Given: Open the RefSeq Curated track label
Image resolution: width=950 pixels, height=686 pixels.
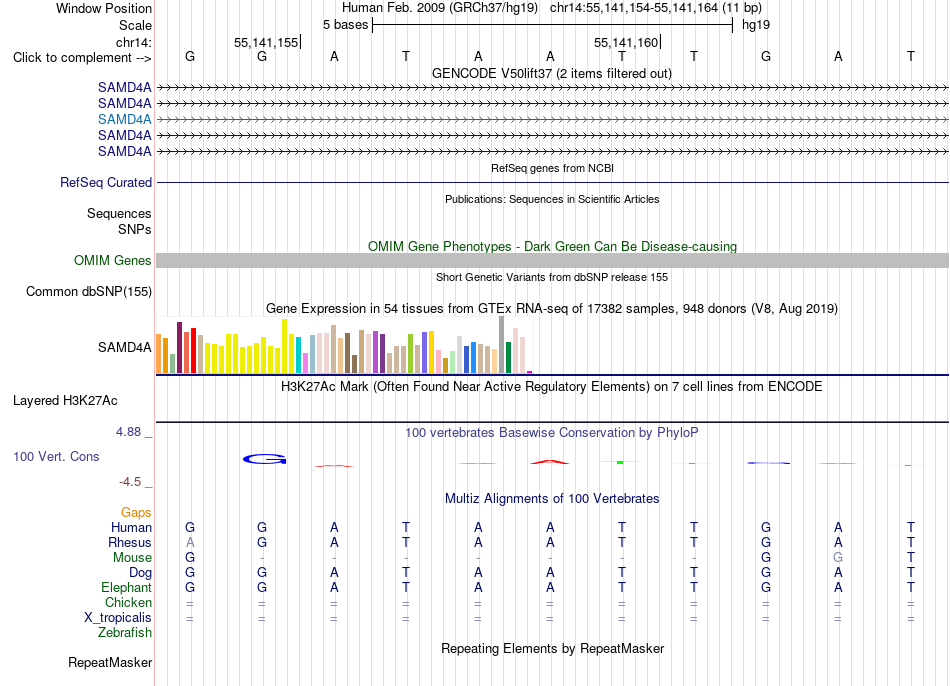Looking at the screenshot, I should click(105, 182).
